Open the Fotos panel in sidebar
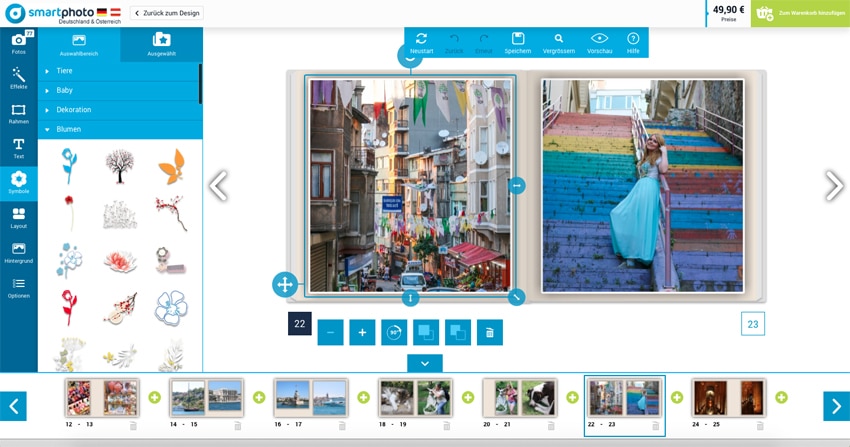Viewport: 850px width, 447px height. pyautogui.click(x=18, y=43)
